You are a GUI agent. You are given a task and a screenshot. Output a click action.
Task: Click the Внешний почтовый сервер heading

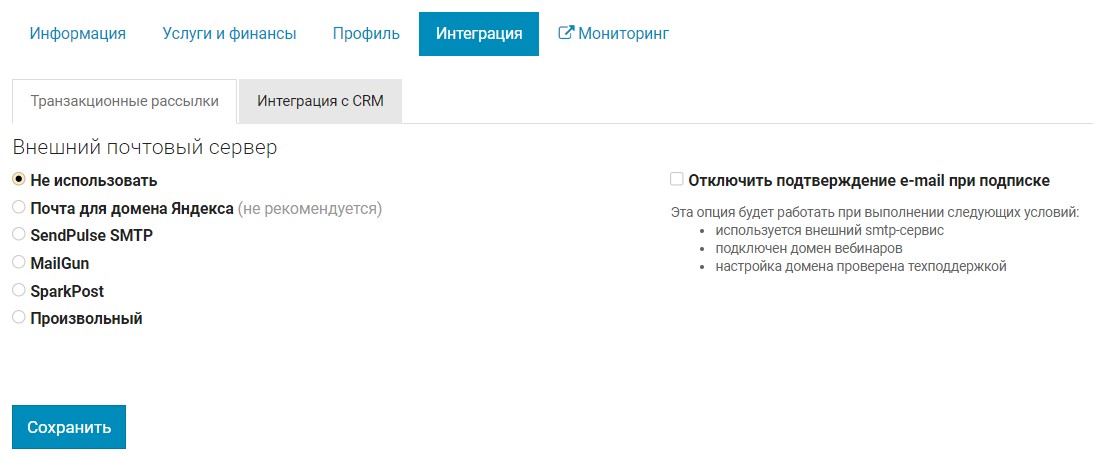click(x=144, y=147)
